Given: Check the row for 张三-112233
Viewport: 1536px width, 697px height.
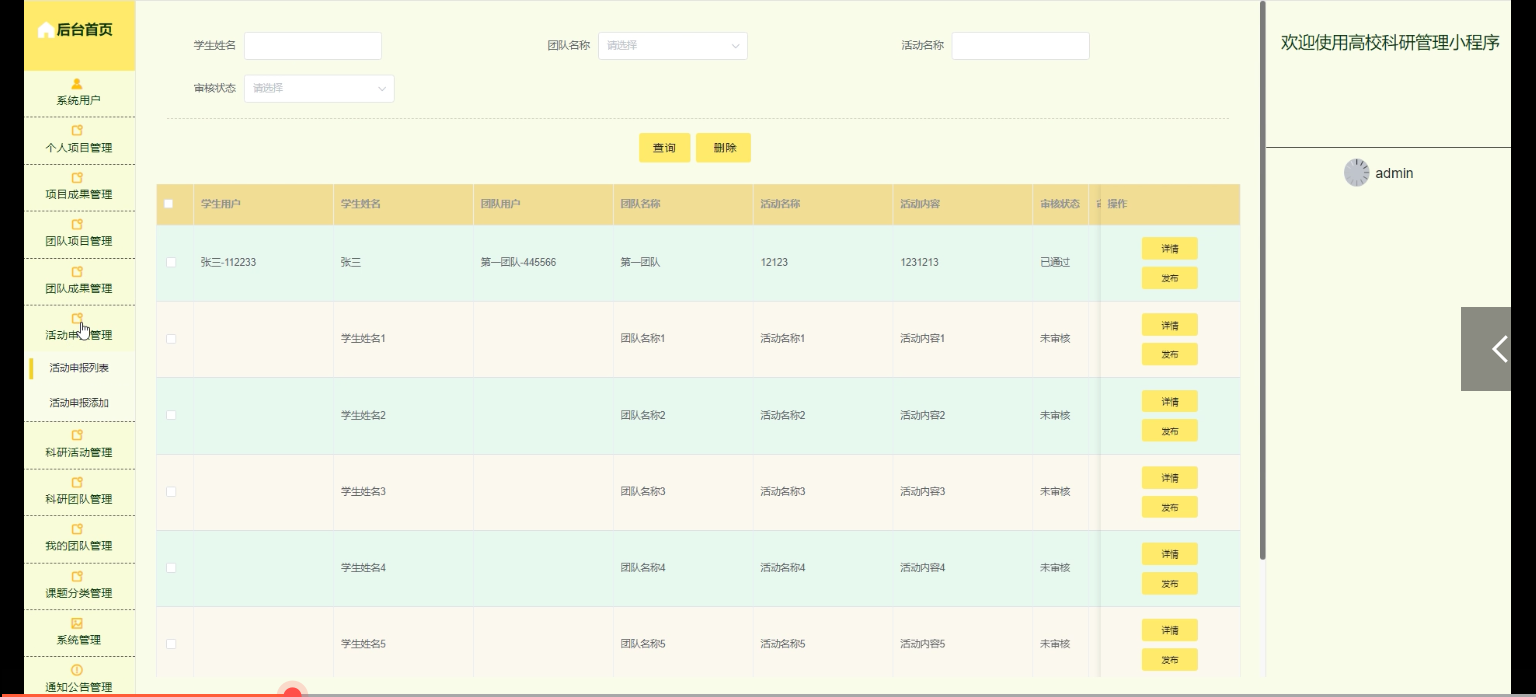Looking at the screenshot, I should click(x=171, y=262).
